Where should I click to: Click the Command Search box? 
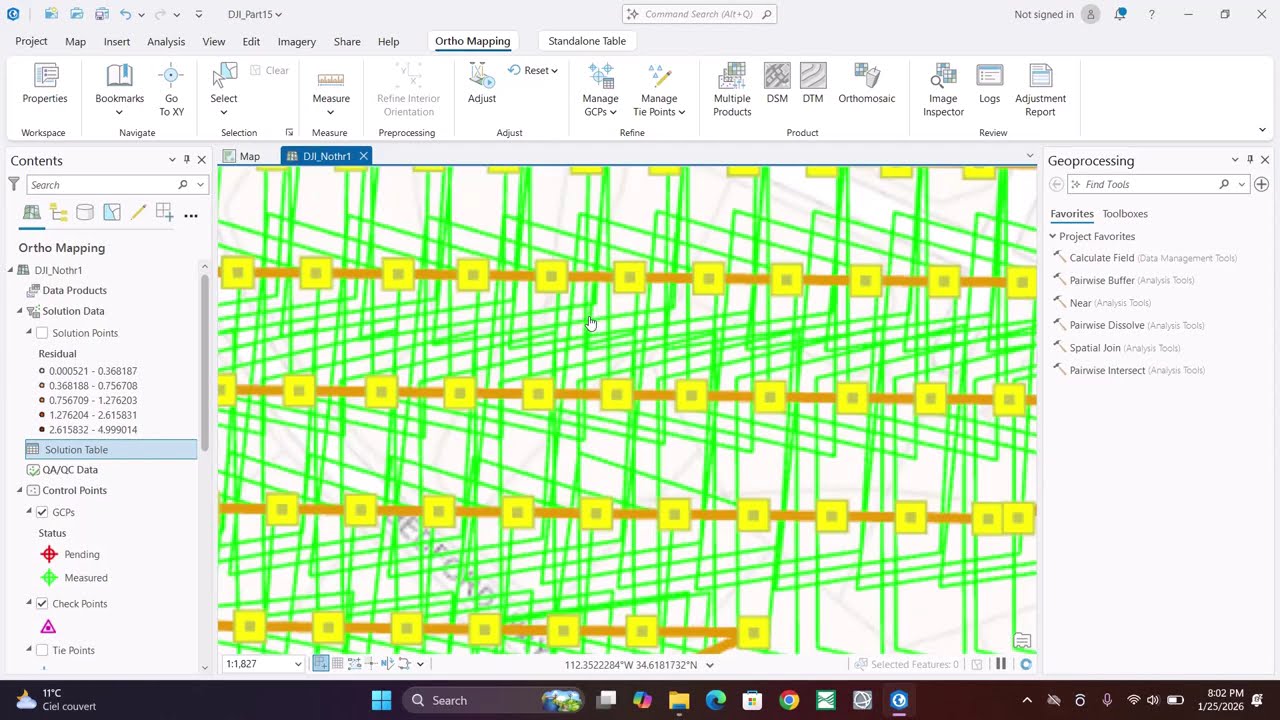click(x=699, y=14)
